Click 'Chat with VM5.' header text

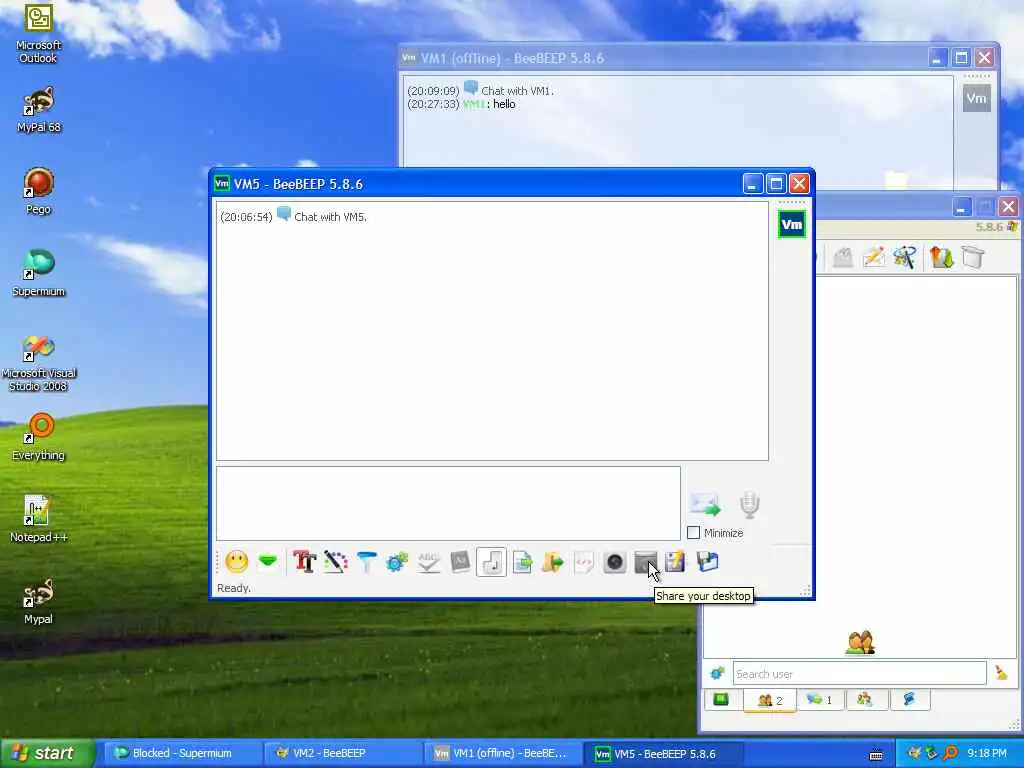330,217
